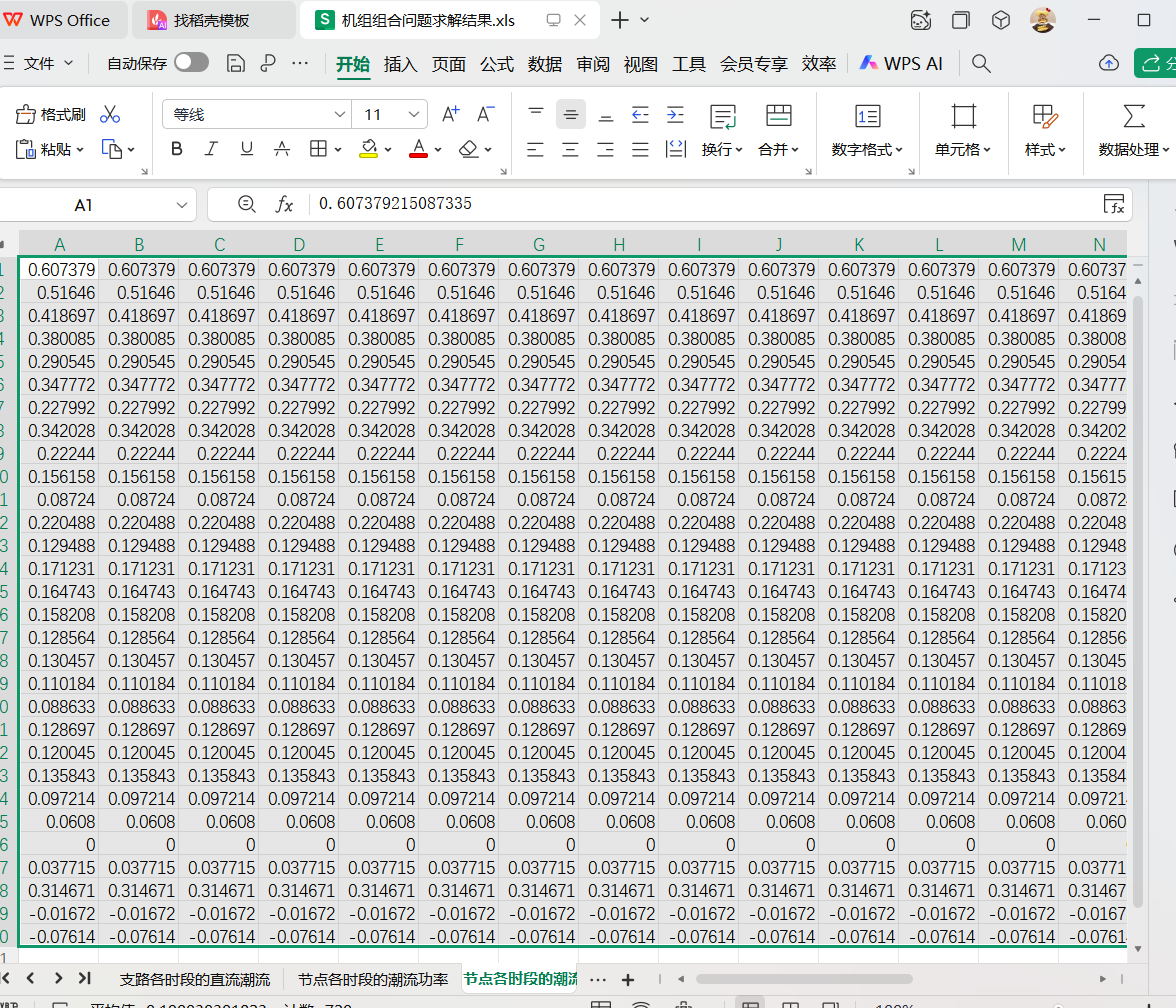Open the Name Box dropdown arrow
This screenshot has height=1008, width=1176.
pyautogui.click(x=182, y=204)
